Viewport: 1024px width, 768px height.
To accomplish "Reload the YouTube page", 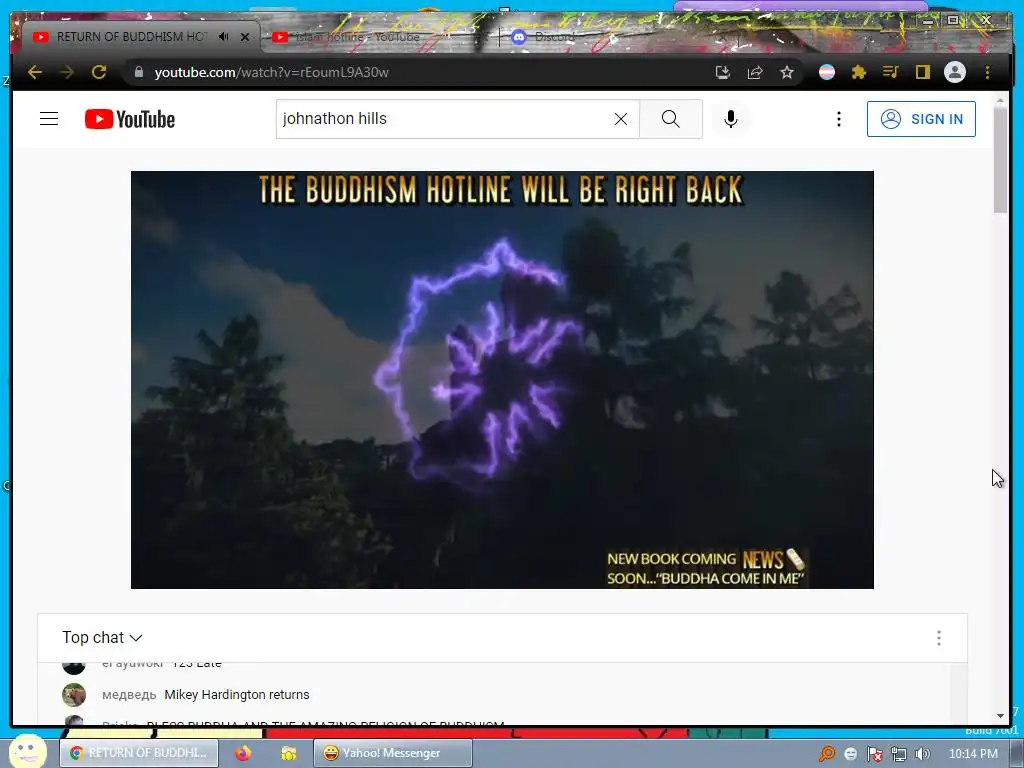I will (x=99, y=72).
